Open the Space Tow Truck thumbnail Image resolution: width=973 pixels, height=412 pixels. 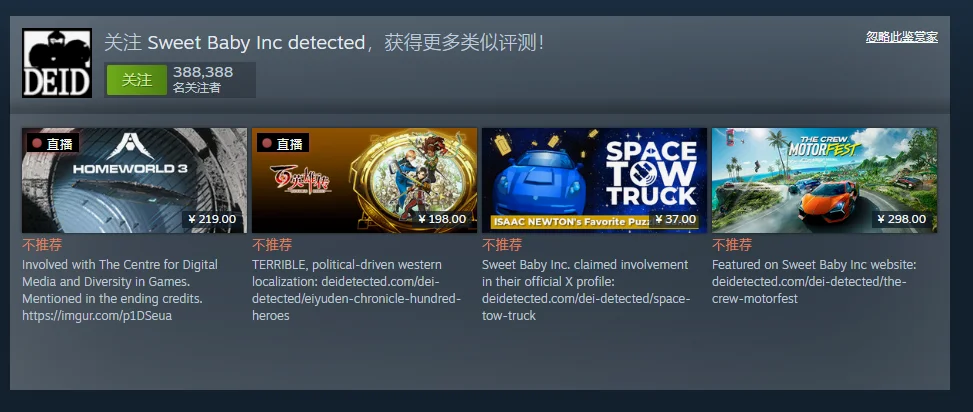point(594,181)
